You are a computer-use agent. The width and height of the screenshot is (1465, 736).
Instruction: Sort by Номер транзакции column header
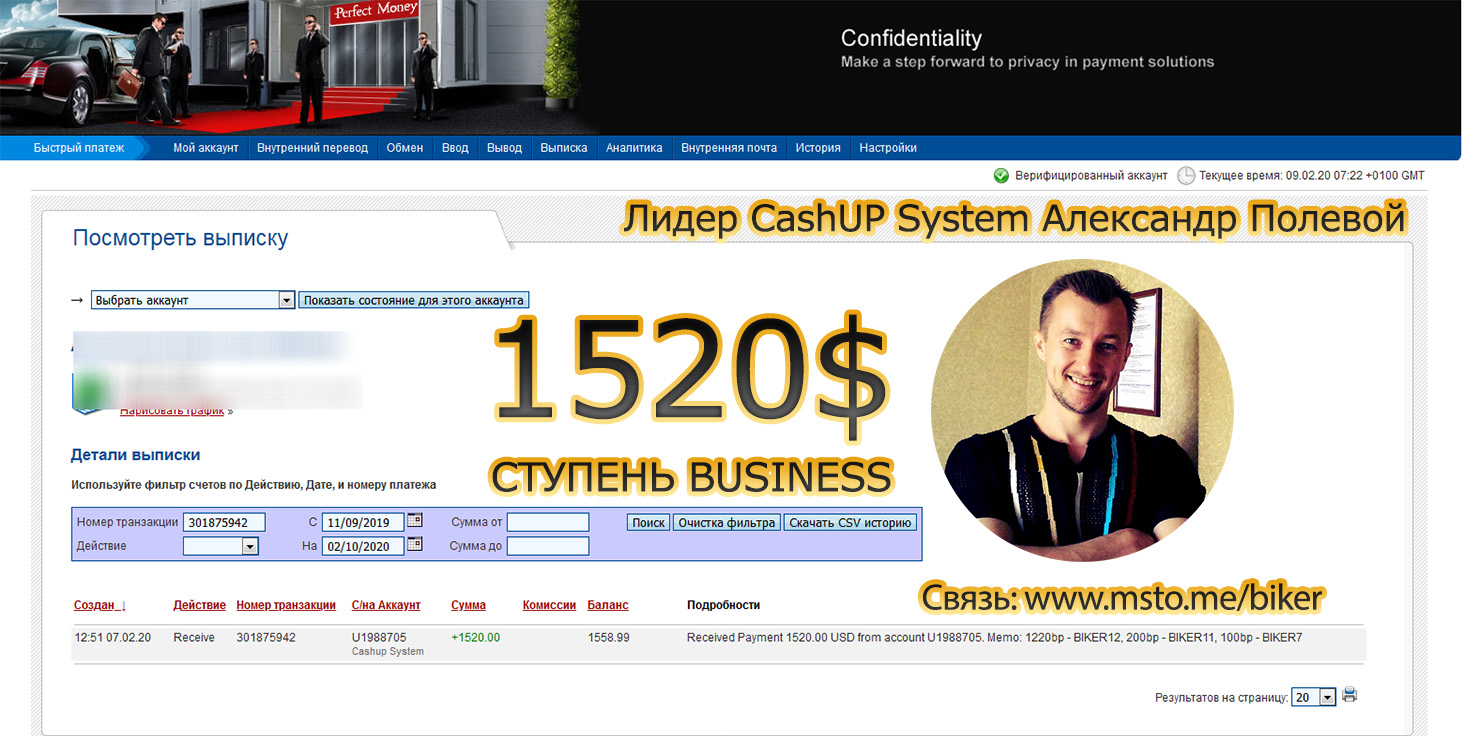coord(286,605)
